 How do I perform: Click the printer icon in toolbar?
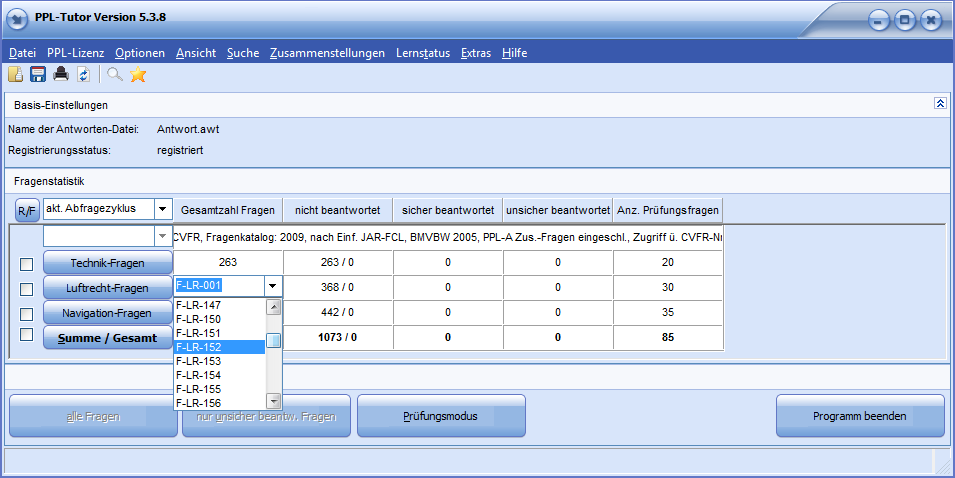pos(61,74)
